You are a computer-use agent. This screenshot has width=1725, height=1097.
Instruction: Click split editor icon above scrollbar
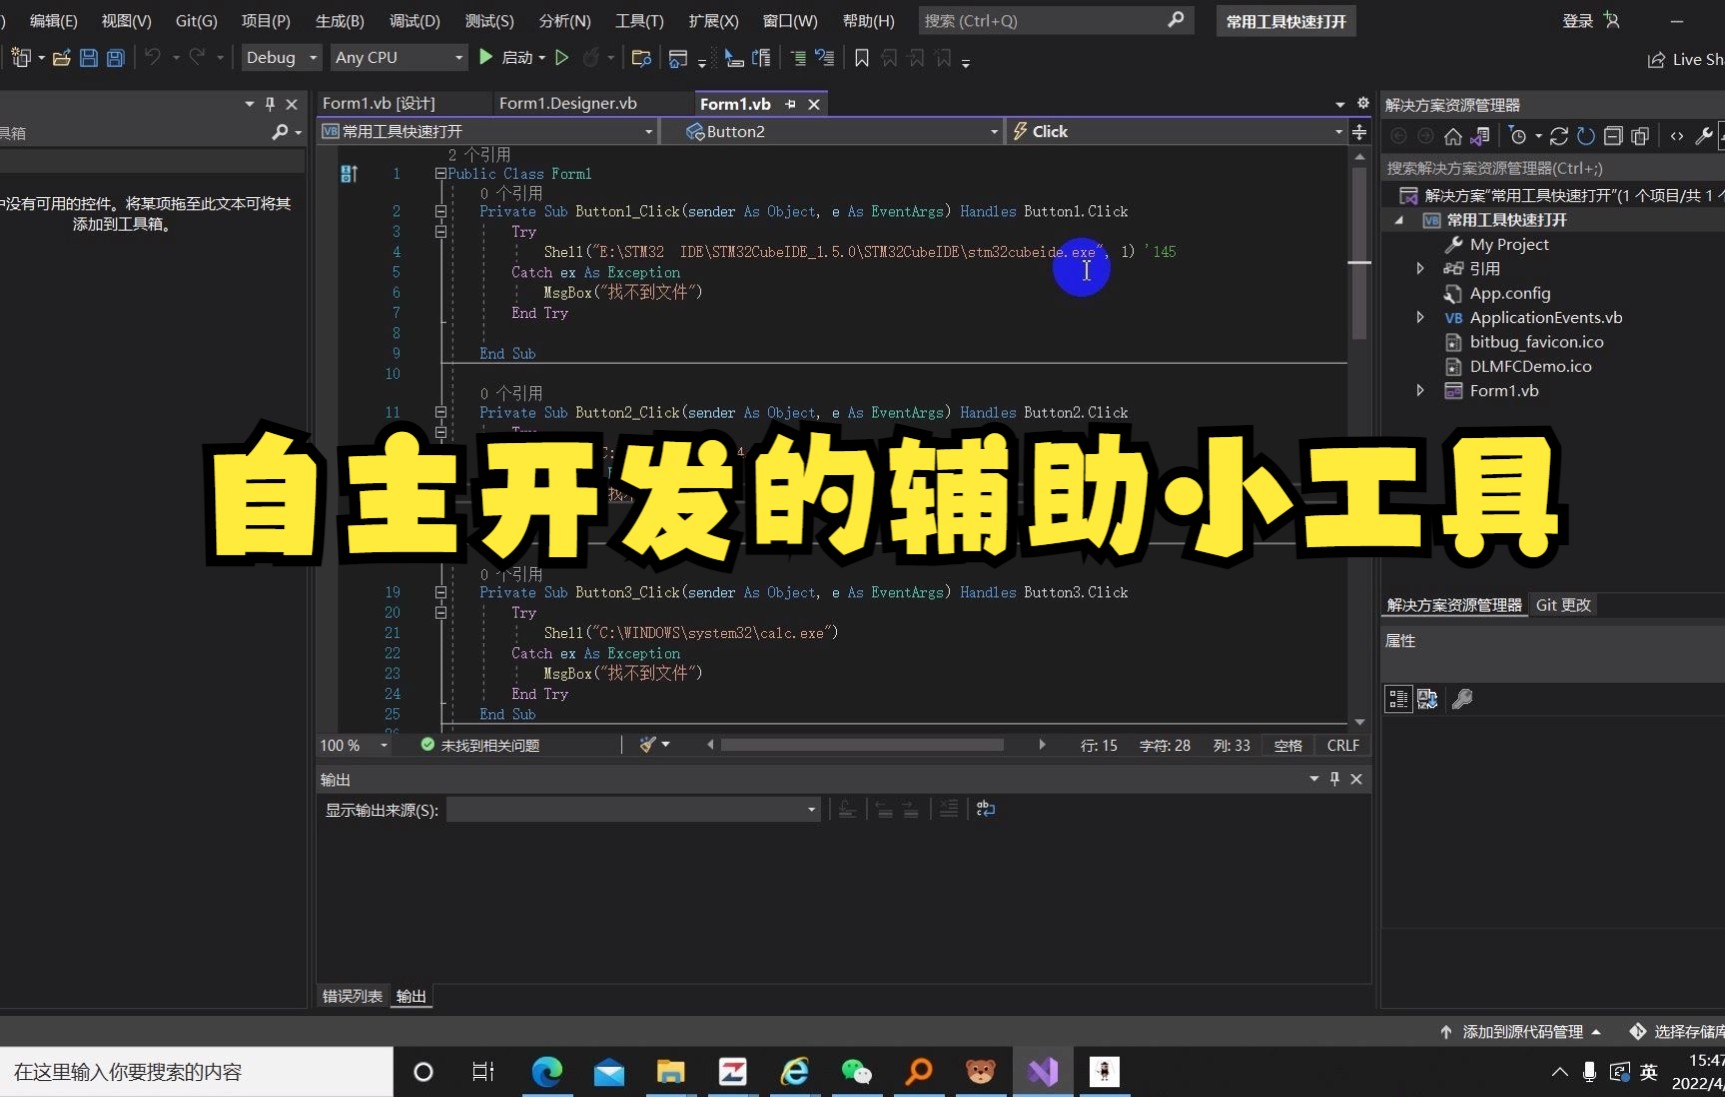click(x=1359, y=132)
